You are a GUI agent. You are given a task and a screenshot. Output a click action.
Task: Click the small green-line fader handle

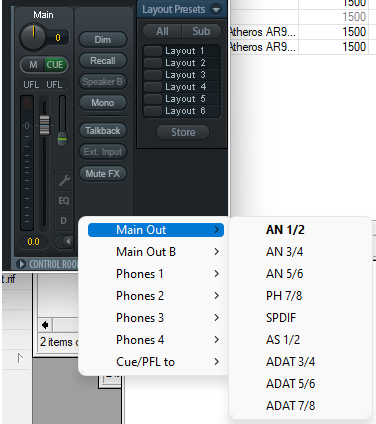coord(62,139)
